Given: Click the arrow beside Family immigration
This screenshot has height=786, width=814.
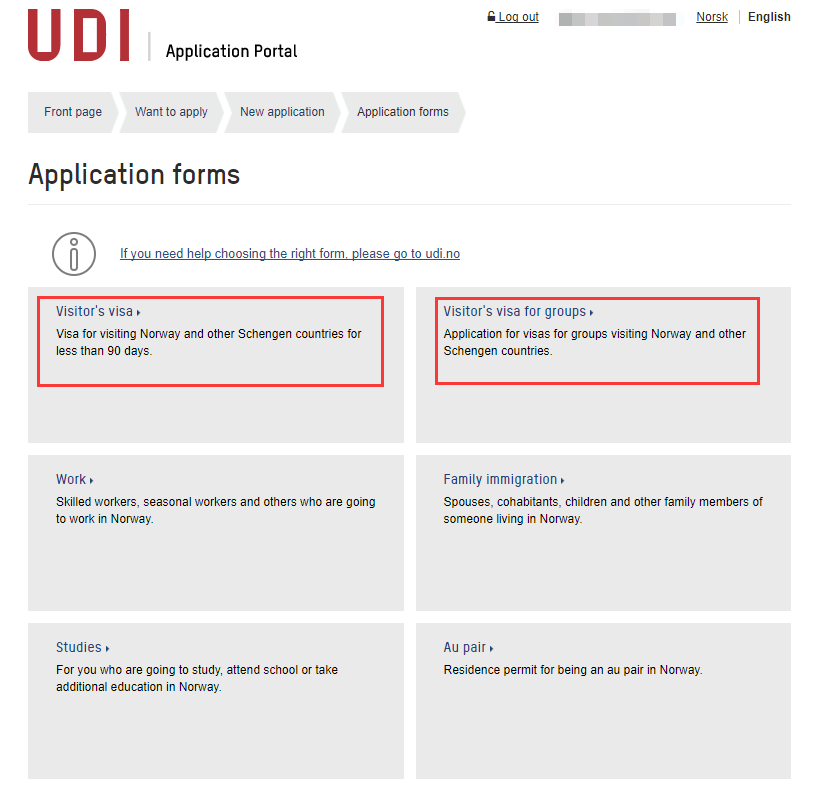Looking at the screenshot, I should (x=563, y=481).
